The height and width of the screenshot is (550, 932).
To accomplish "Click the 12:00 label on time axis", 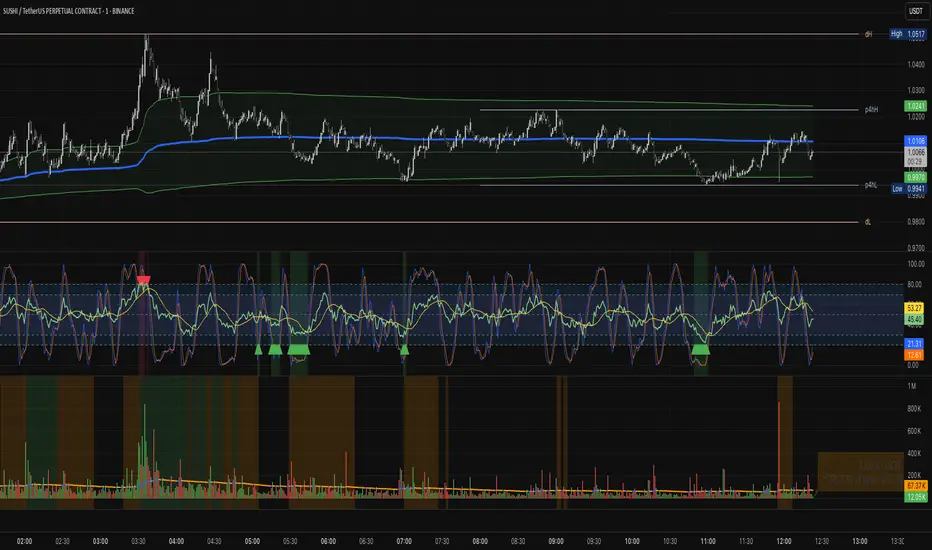I will coord(783,540).
